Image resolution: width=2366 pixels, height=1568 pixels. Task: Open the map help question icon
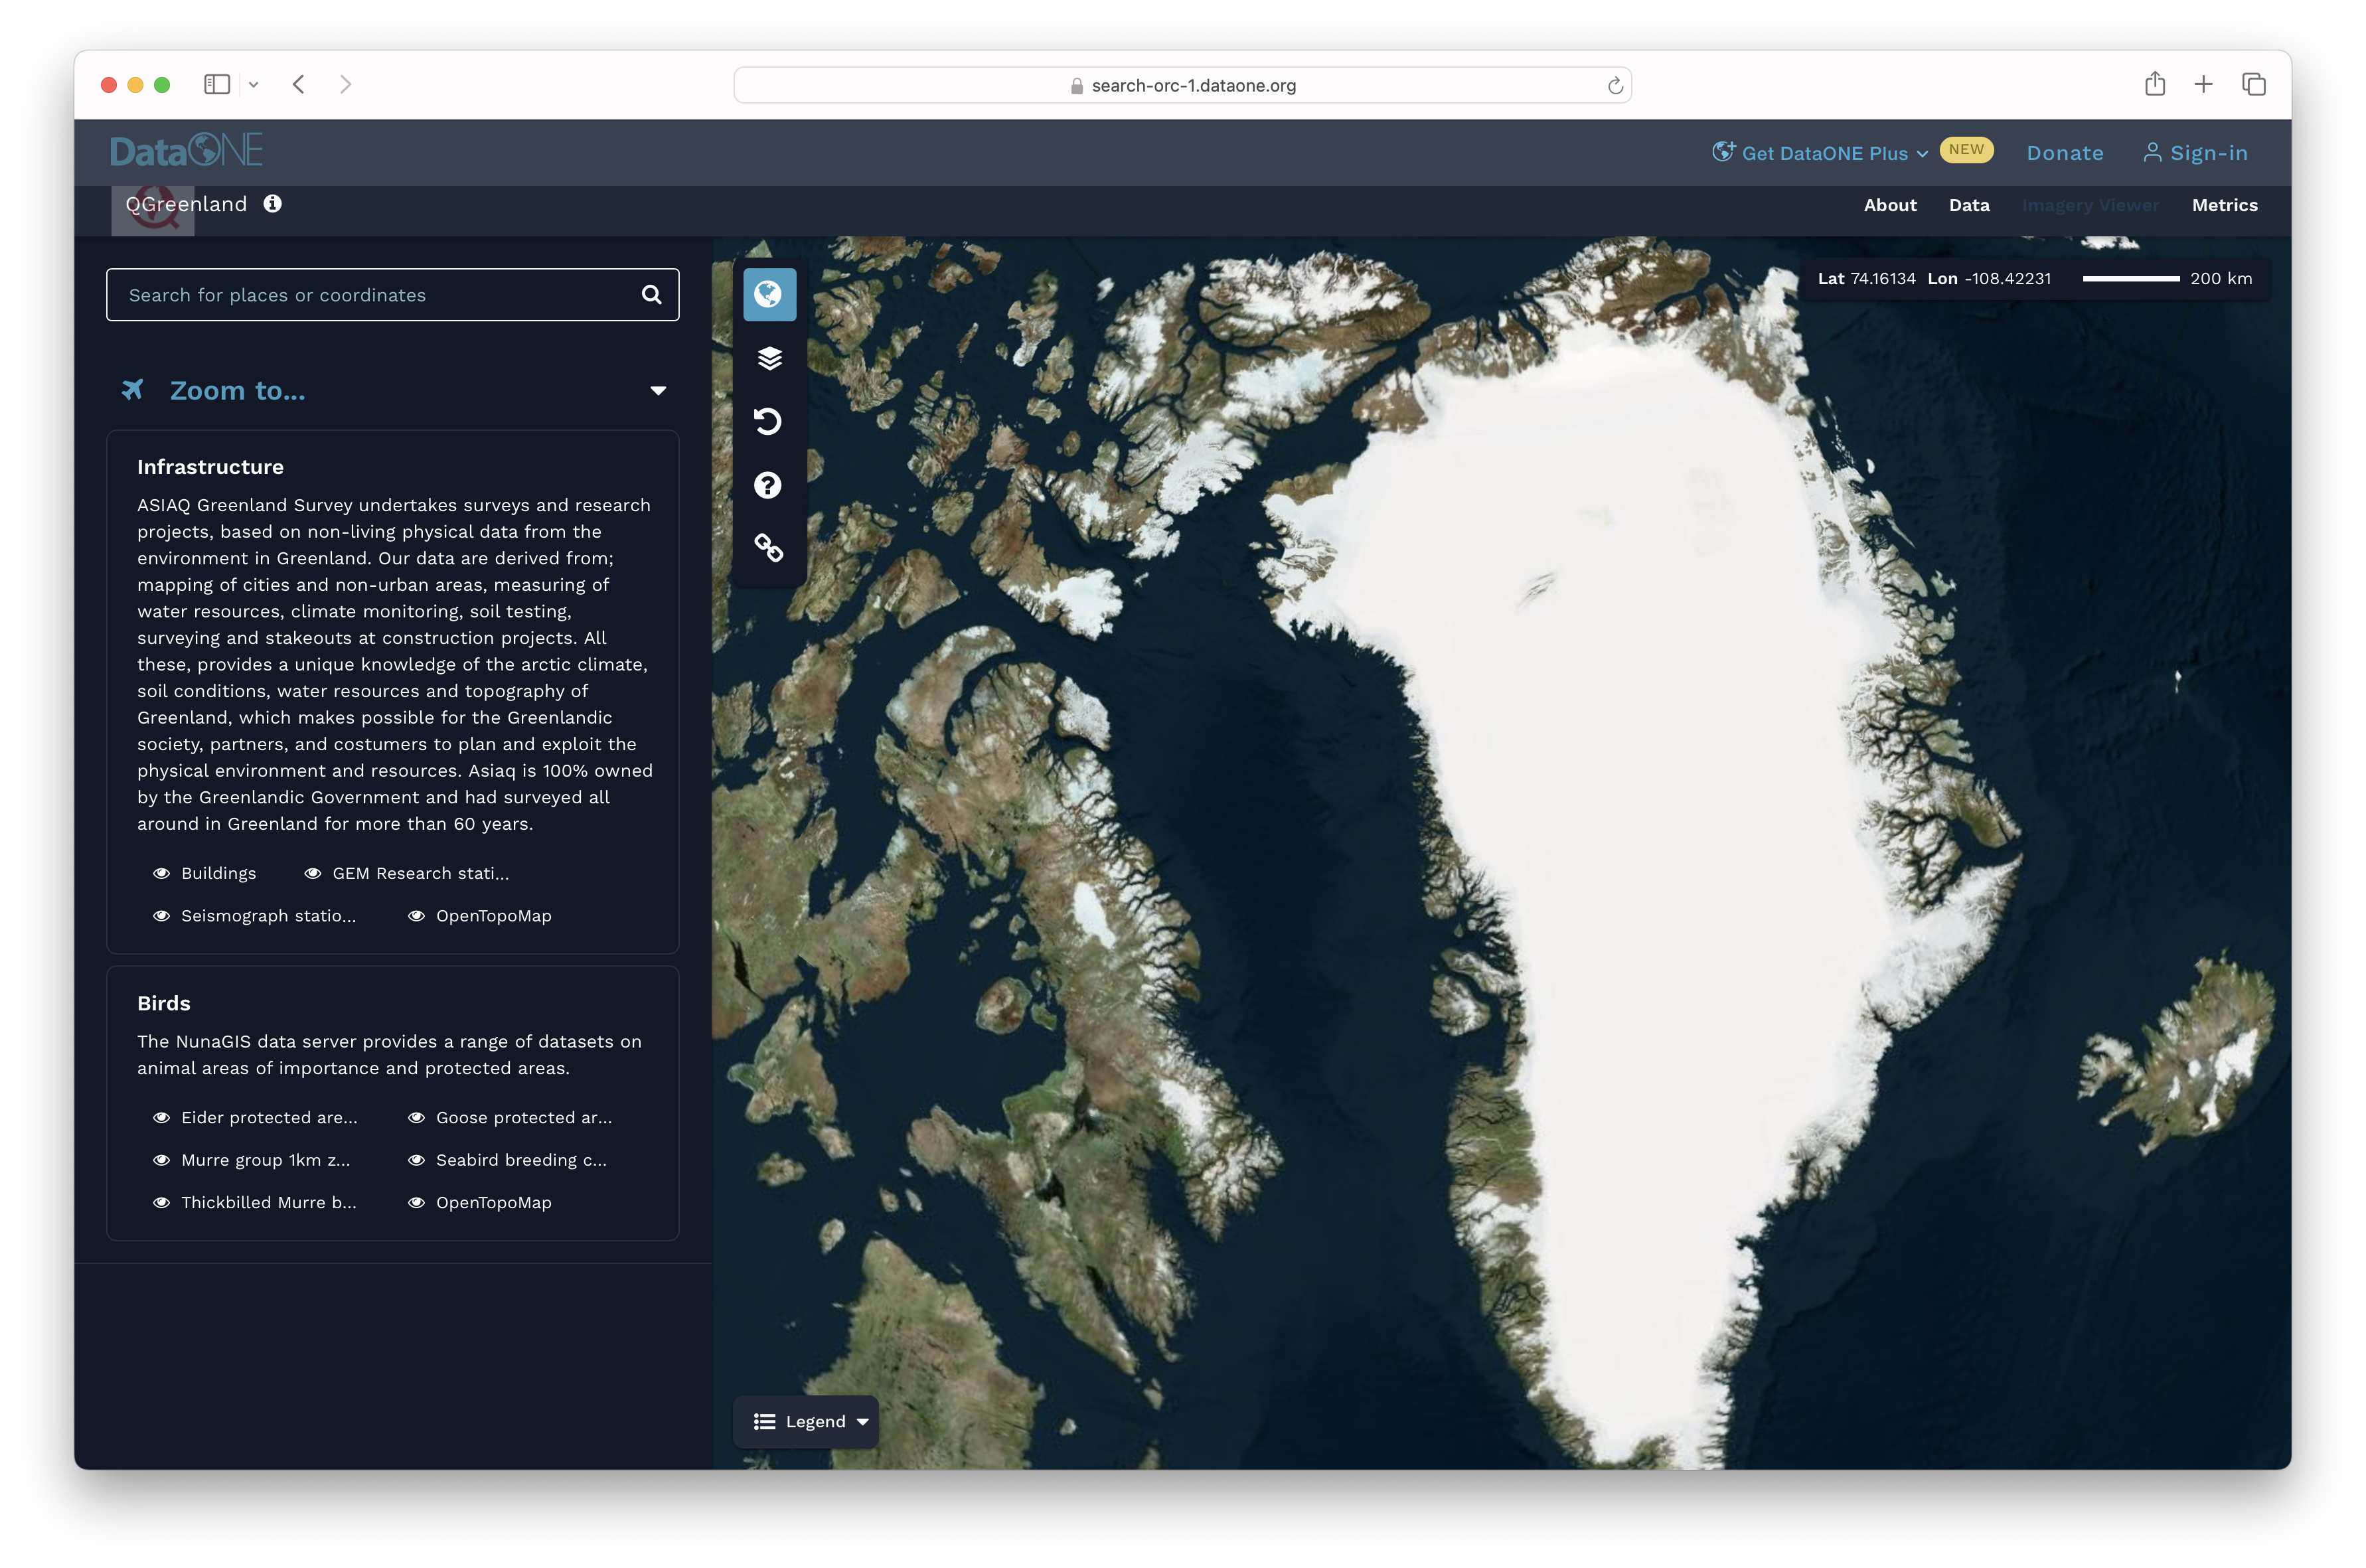pyautogui.click(x=768, y=485)
